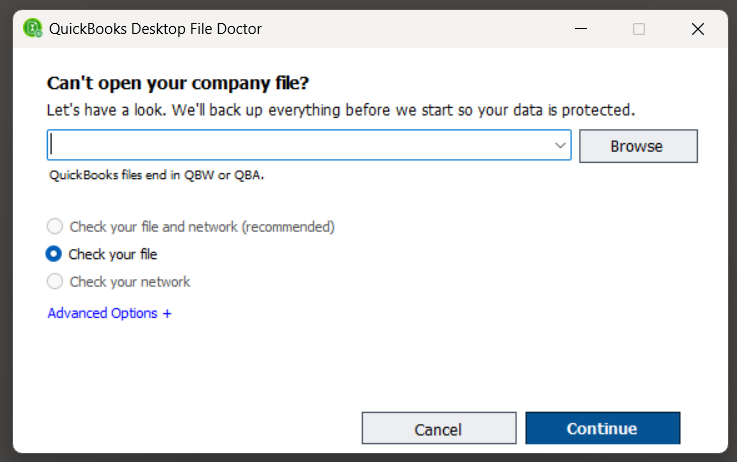737x462 pixels.
Task: Open the company file path dropdown chevron
Action: click(560, 145)
